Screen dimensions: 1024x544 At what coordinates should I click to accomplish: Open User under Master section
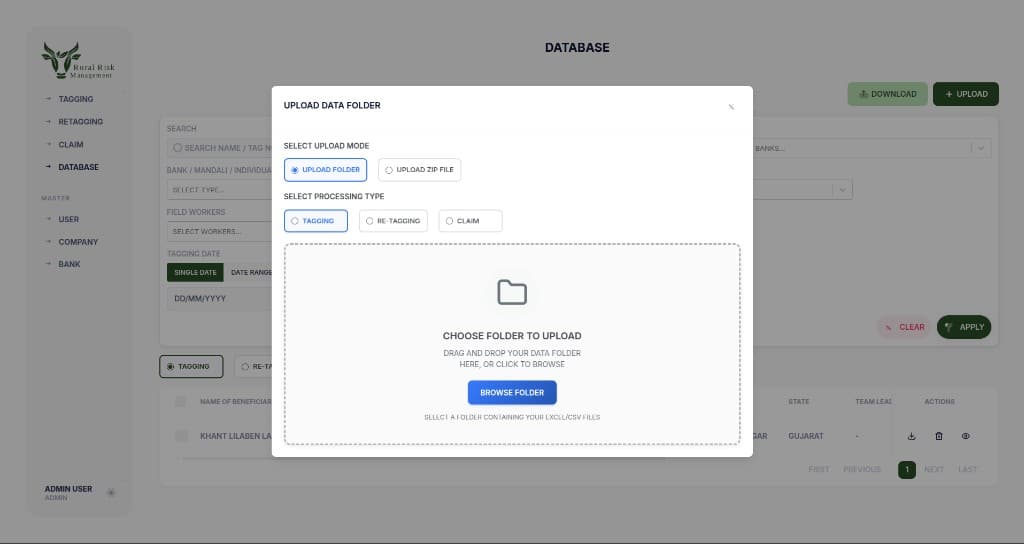pyautogui.click(x=69, y=219)
